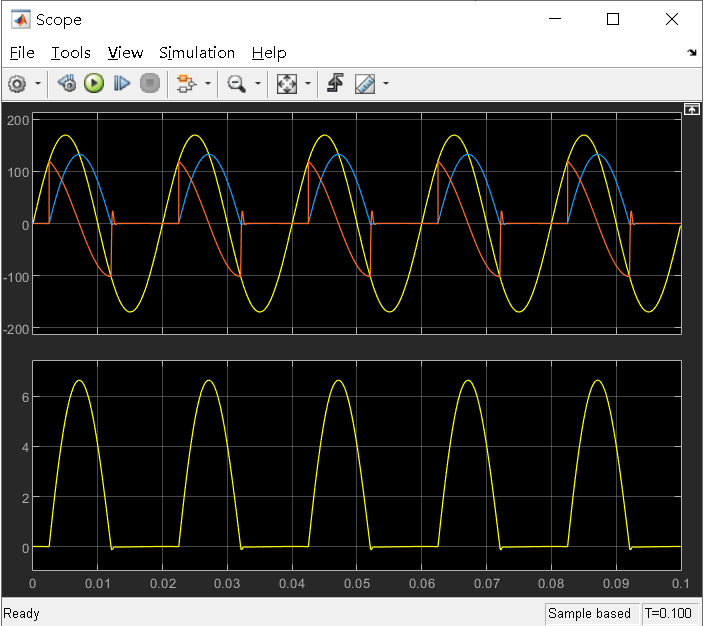The height and width of the screenshot is (626, 705).
Task: Open Configuration Properties gear icon
Action: coord(18,84)
